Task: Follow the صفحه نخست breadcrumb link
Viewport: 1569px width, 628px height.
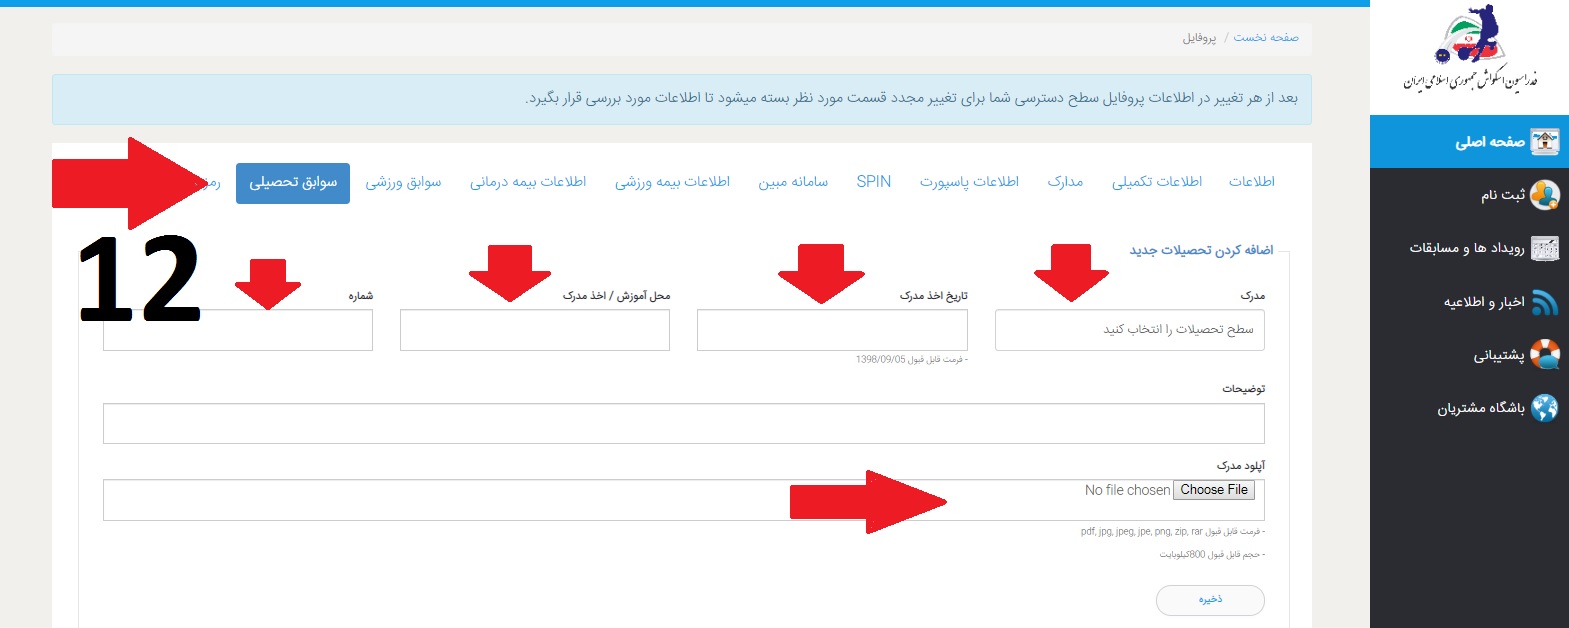Action: coord(1265,38)
